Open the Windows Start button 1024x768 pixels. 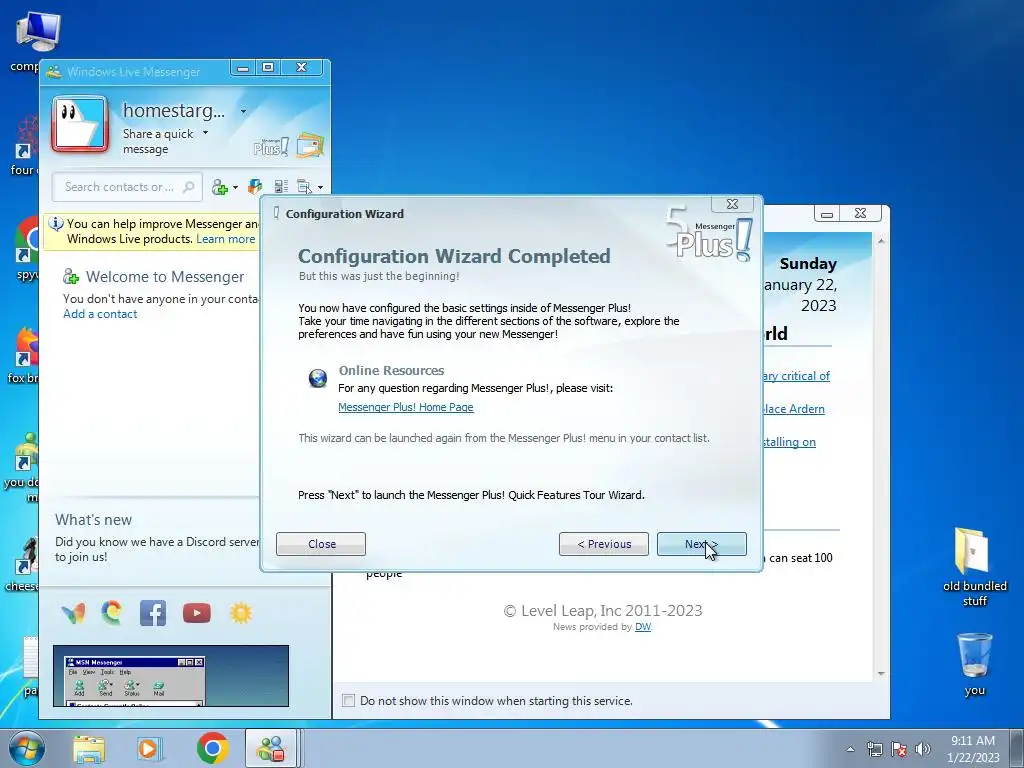[x=27, y=748]
